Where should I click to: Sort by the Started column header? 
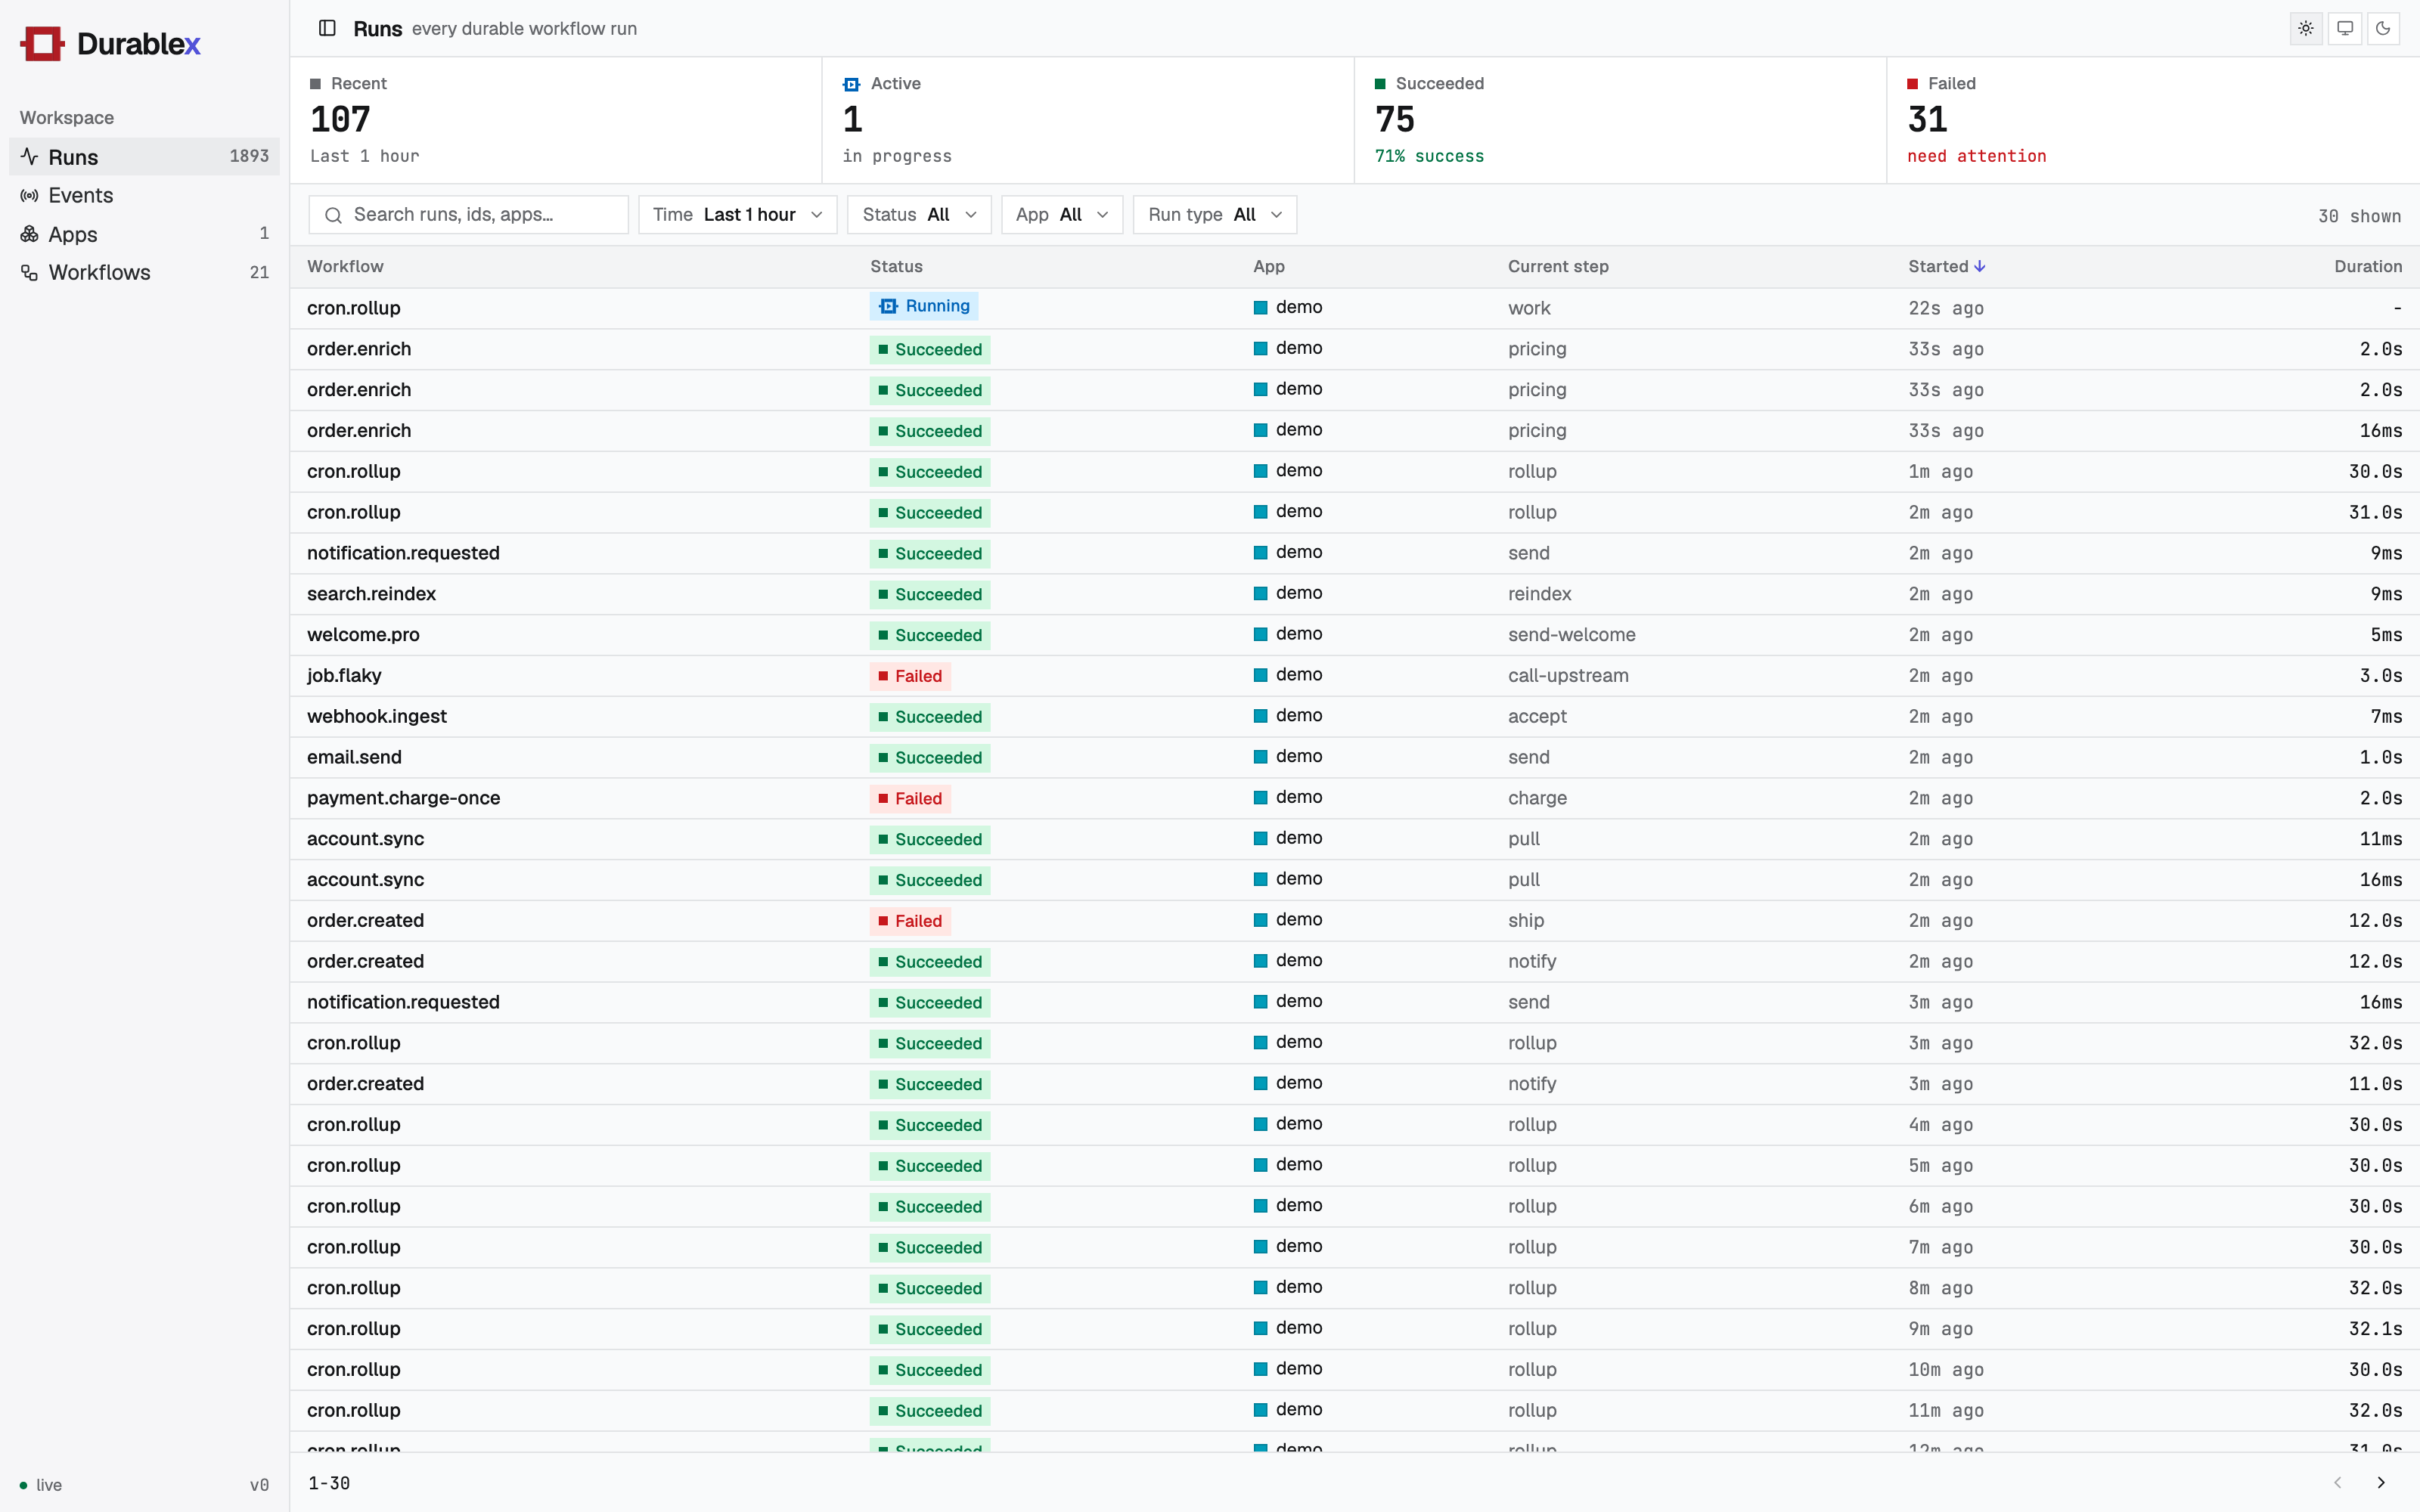[1946, 266]
